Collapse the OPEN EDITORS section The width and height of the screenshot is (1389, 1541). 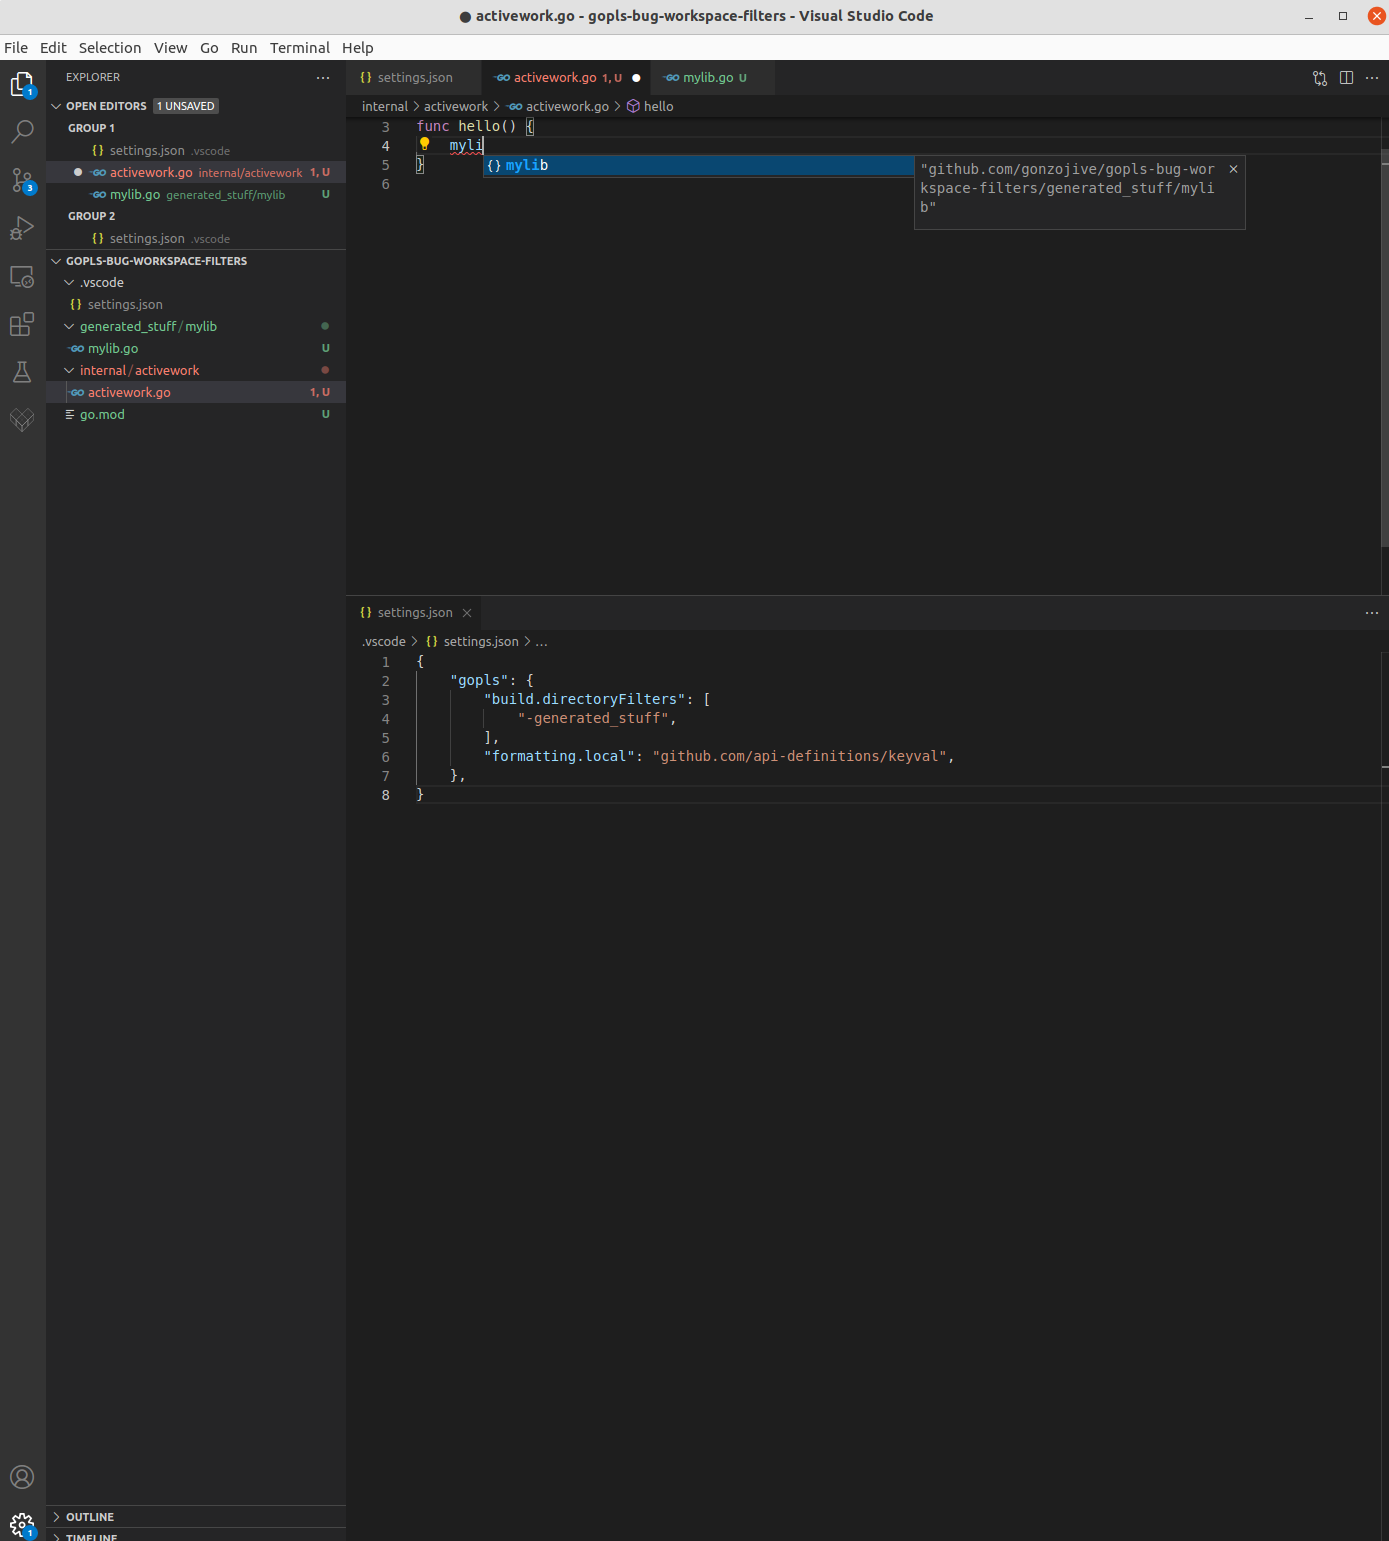tap(57, 106)
